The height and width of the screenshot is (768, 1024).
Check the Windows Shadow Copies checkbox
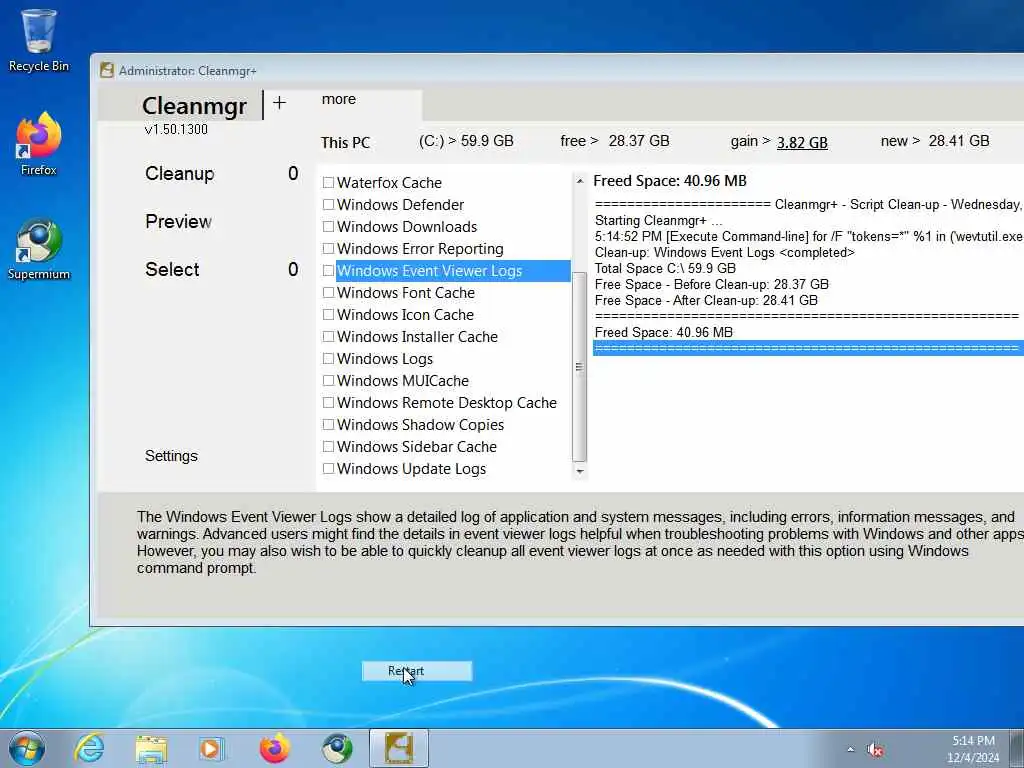[x=328, y=424]
